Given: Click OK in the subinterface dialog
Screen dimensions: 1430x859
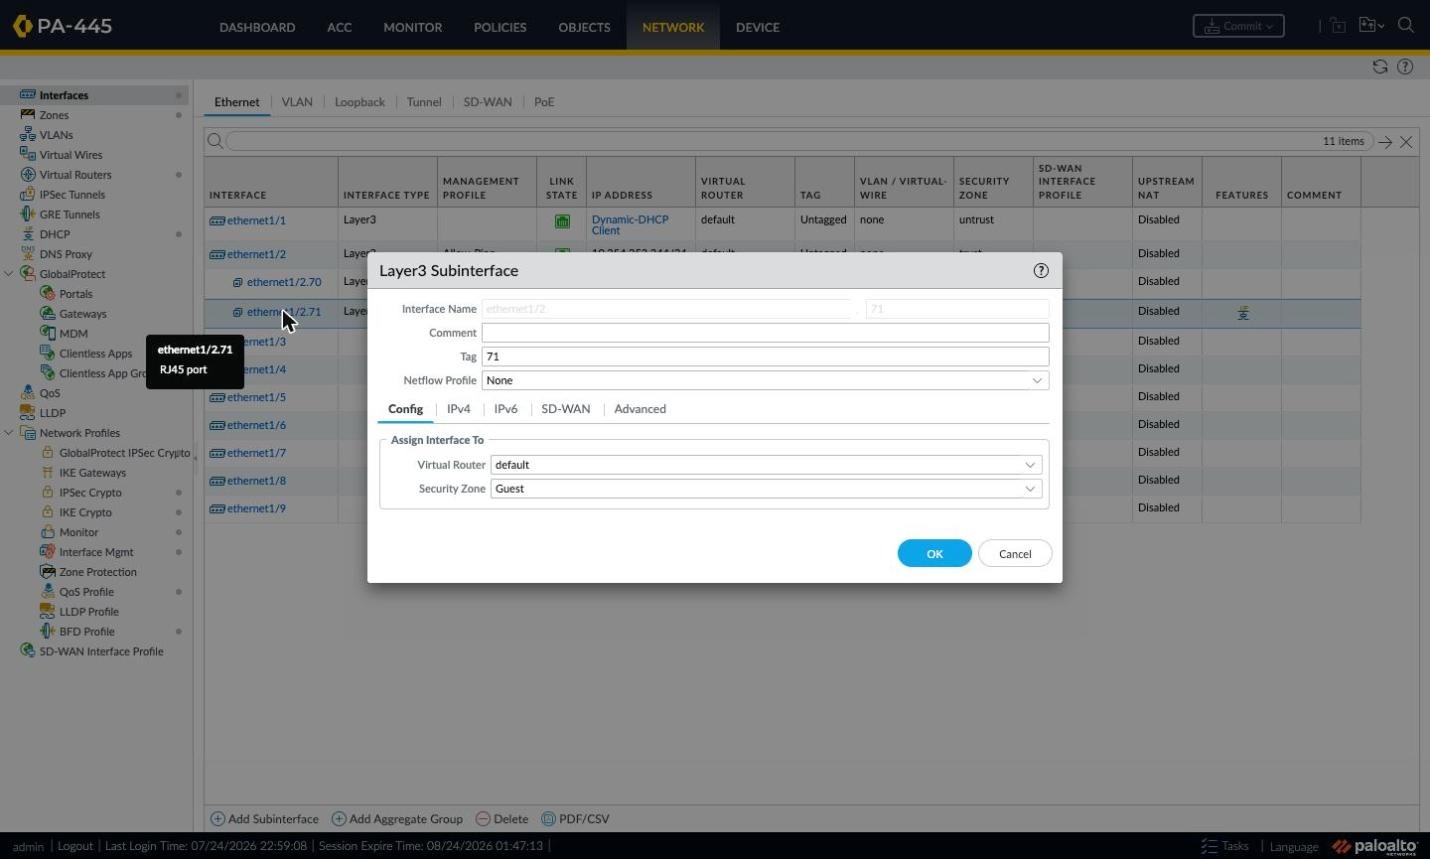Looking at the screenshot, I should 935,554.
